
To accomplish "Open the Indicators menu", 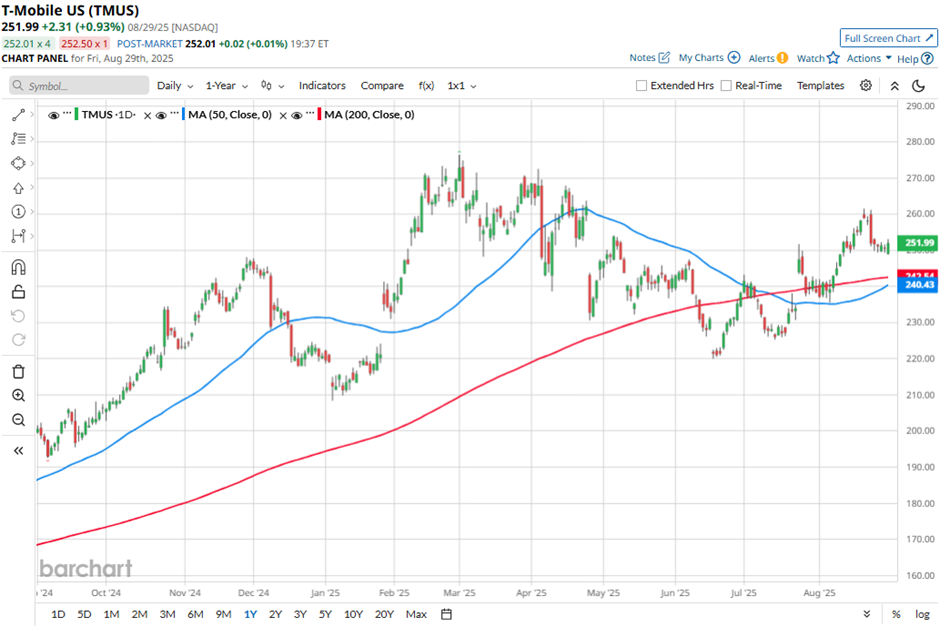I will tap(322, 86).
